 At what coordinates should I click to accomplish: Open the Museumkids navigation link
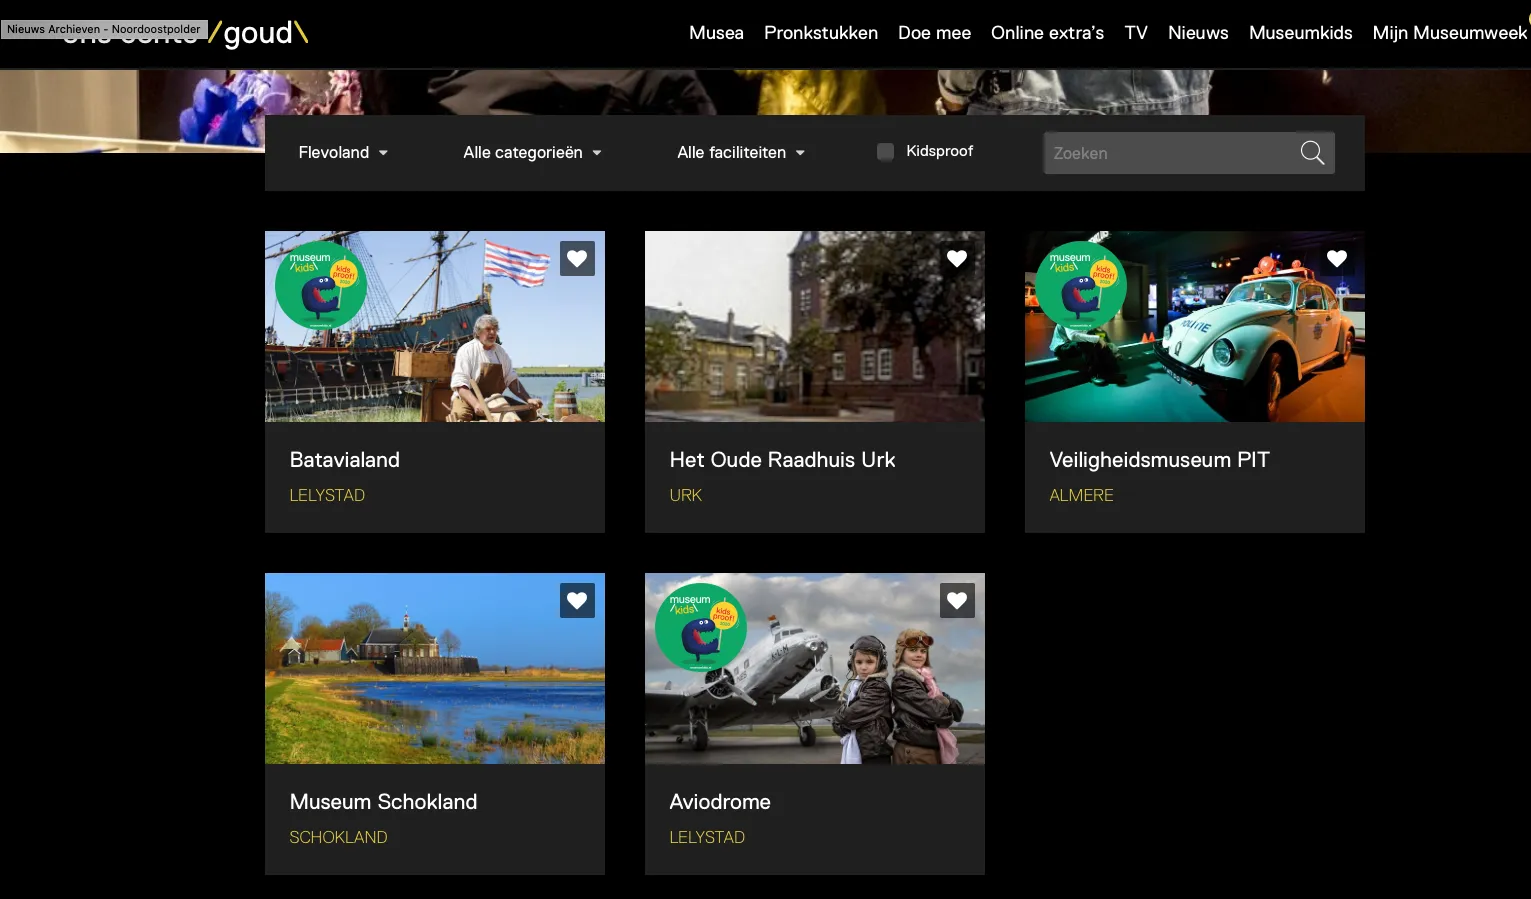1300,33
